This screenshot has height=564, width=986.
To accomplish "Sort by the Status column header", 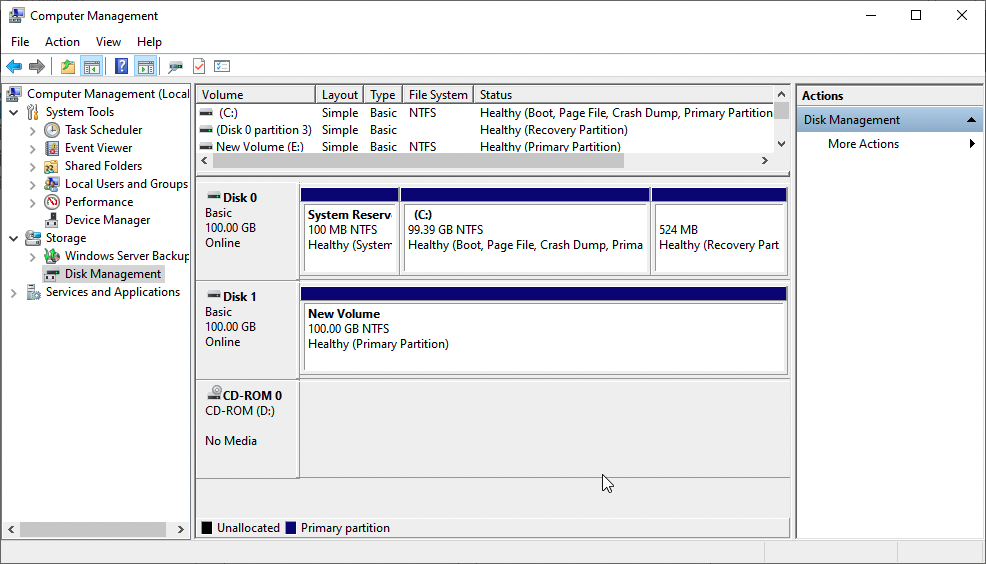I will [623, 94].
